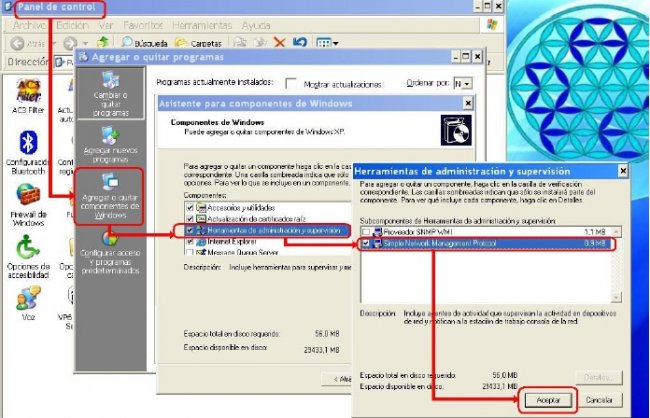Click the forward arrow in Panel de control toolbar
Viewport: 650px width, 418px height.
(x=70, y=43)
